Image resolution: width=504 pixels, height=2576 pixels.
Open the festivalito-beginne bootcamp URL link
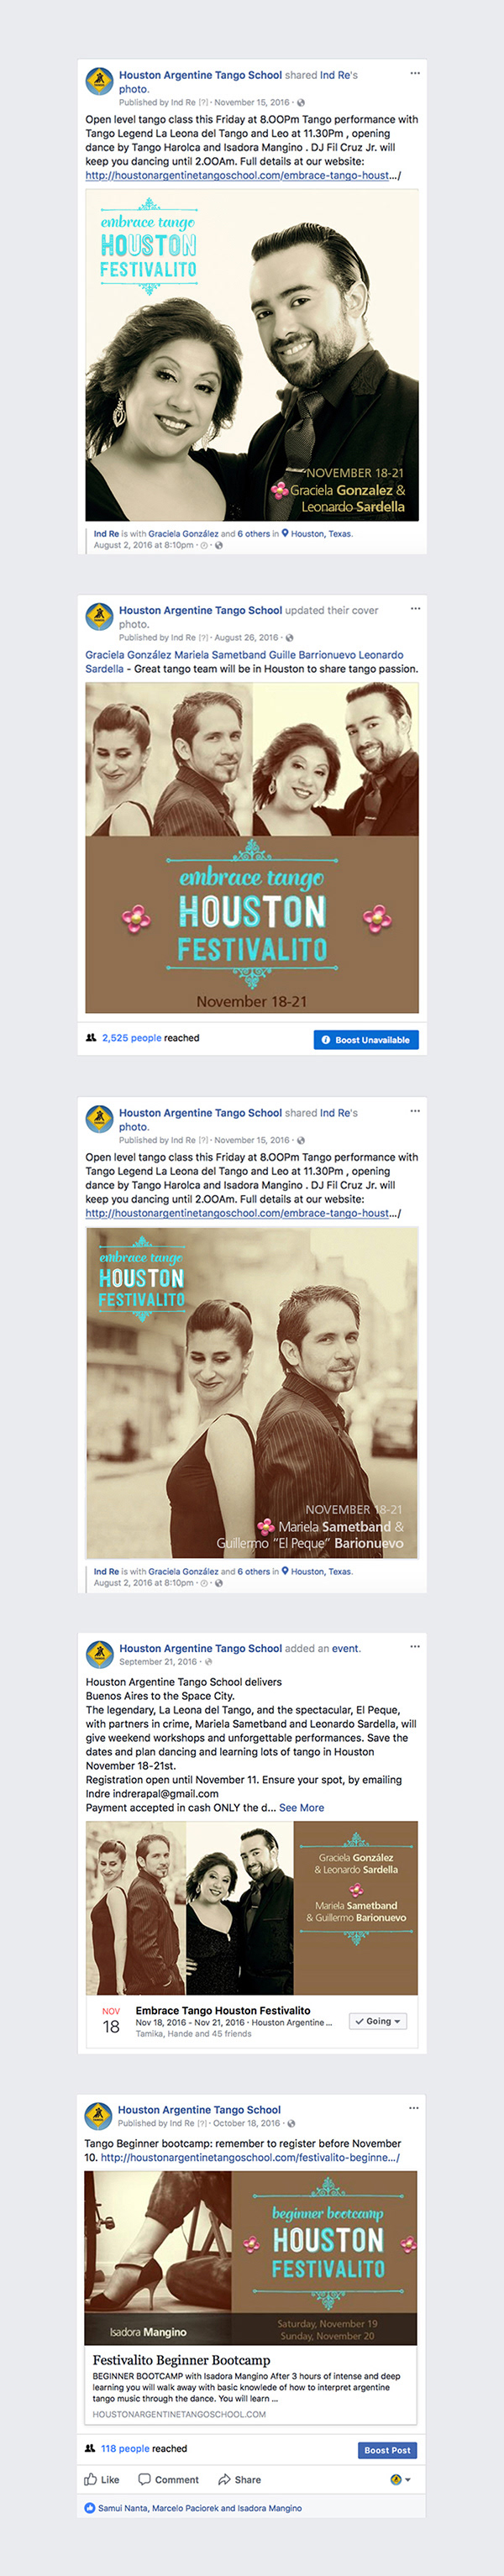(x=250, y=2157)
